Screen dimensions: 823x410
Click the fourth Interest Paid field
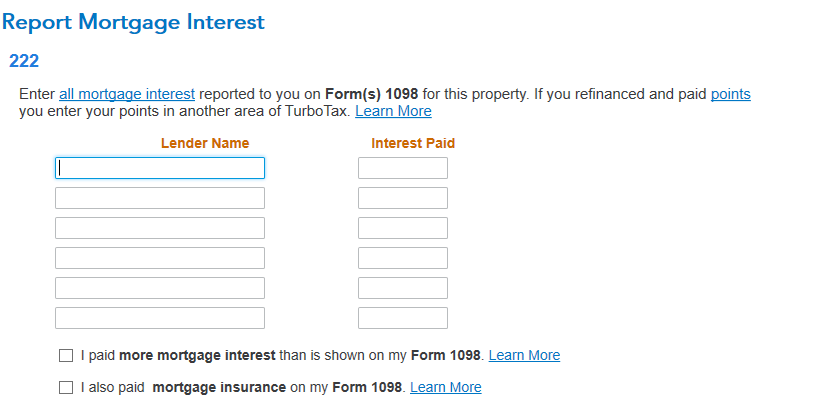[403, 258]
